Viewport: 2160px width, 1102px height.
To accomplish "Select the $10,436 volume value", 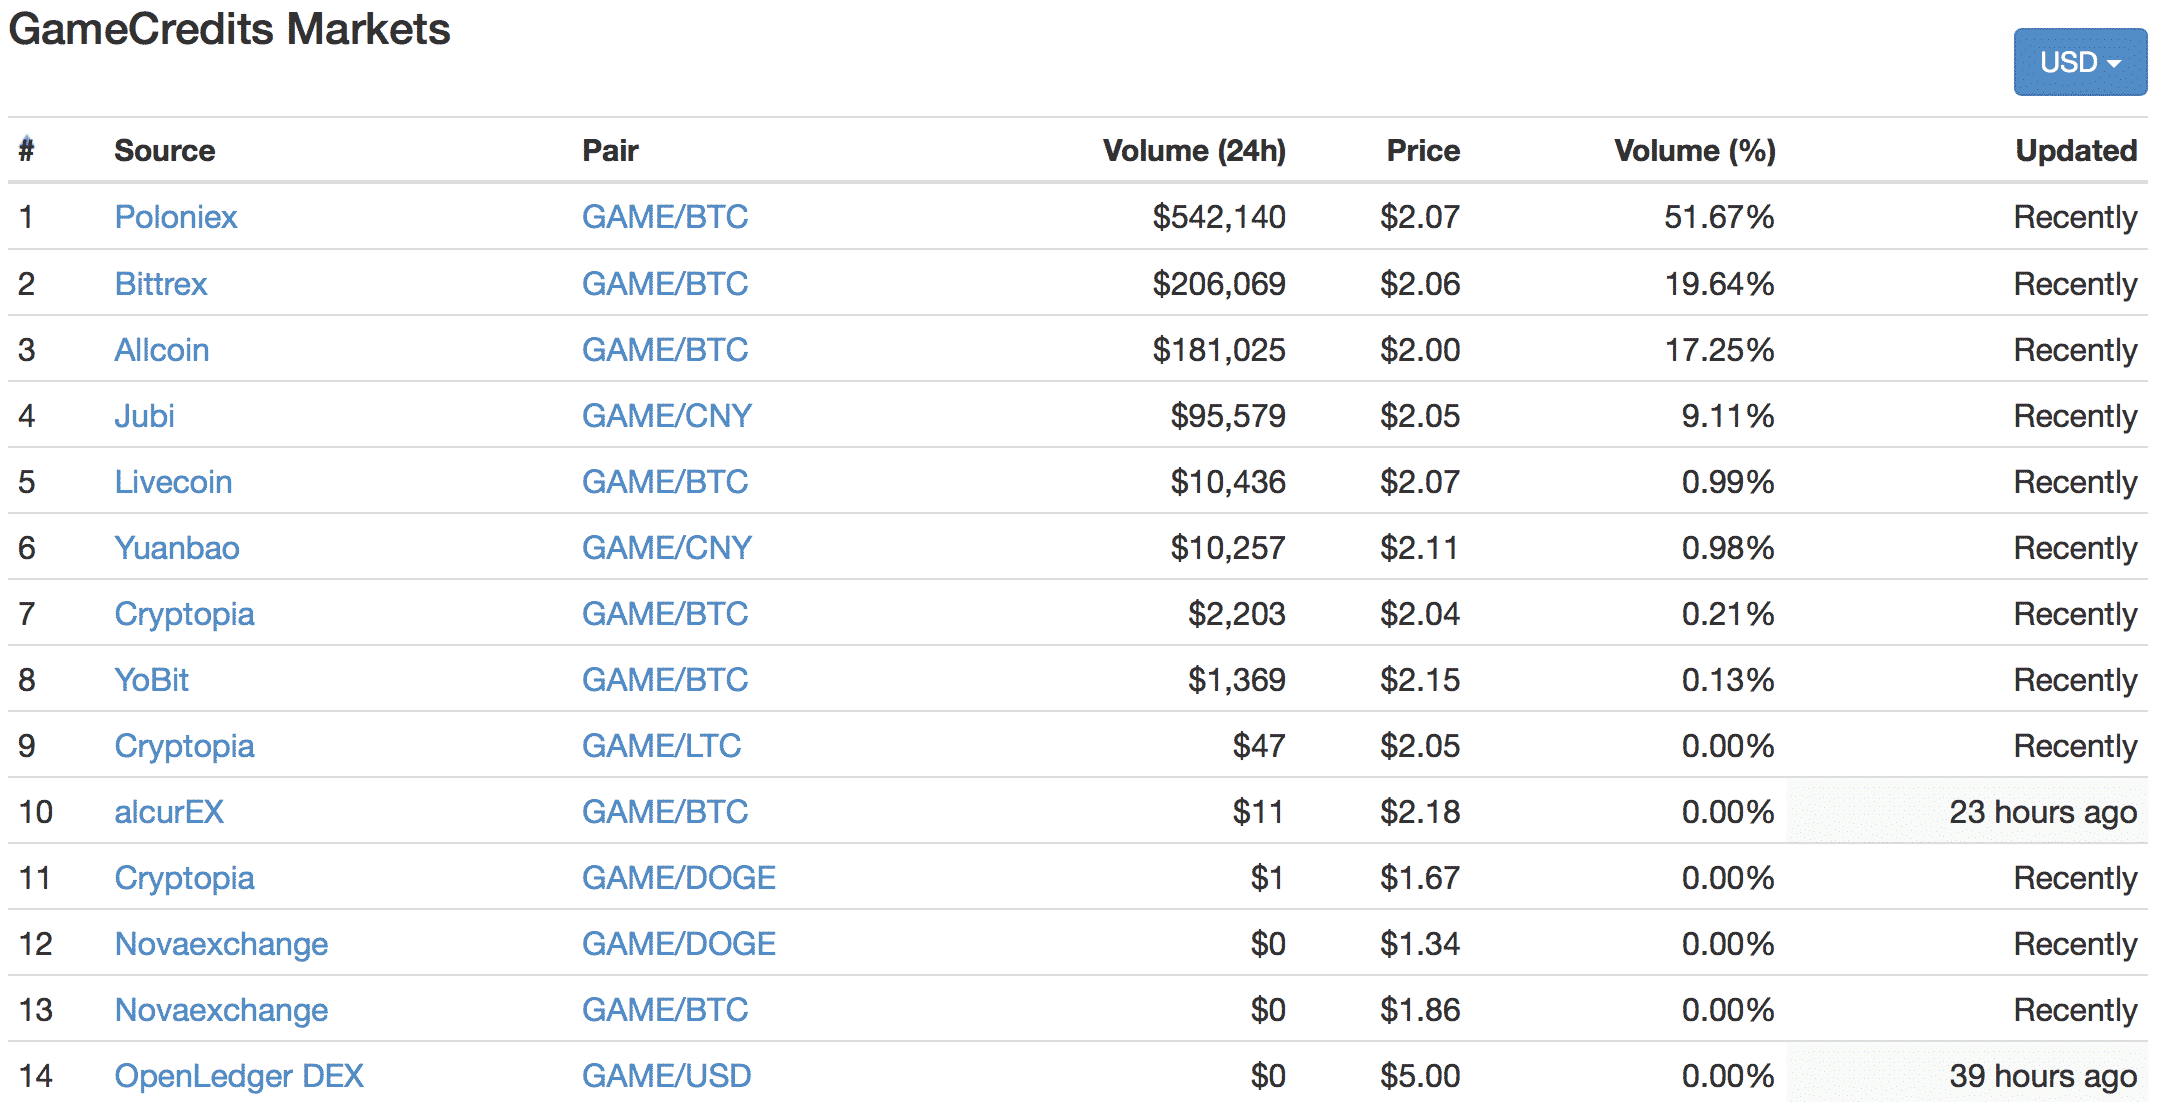I will tap(1228, 481).
